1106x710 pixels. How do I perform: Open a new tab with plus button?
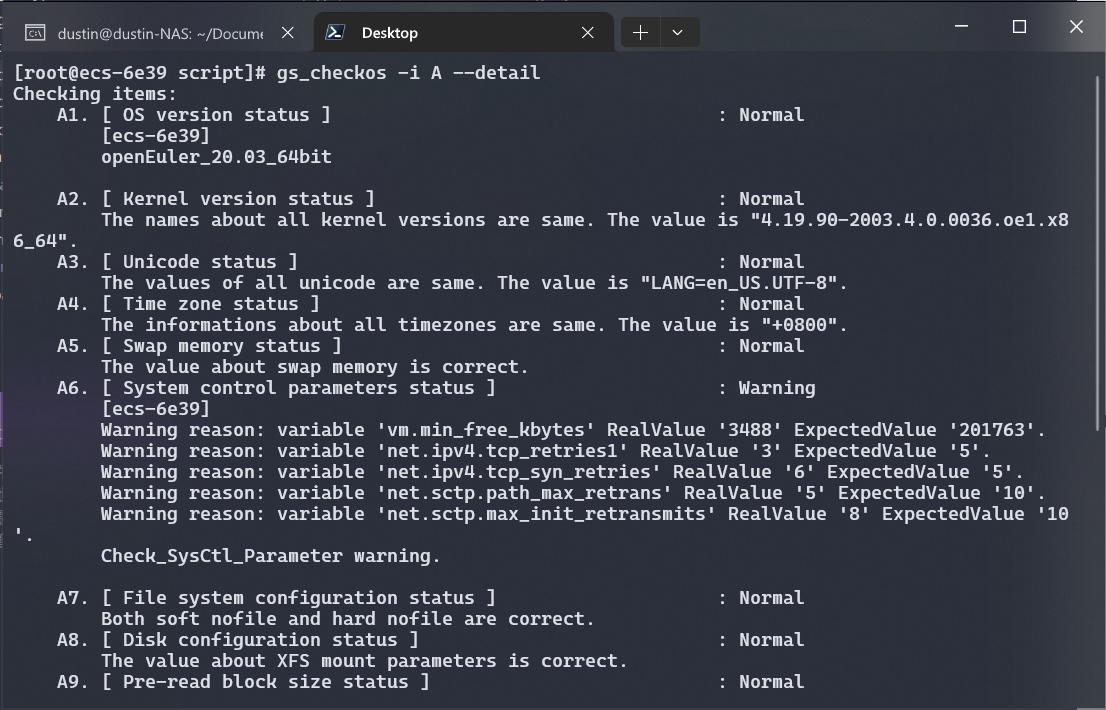(640, 33)
